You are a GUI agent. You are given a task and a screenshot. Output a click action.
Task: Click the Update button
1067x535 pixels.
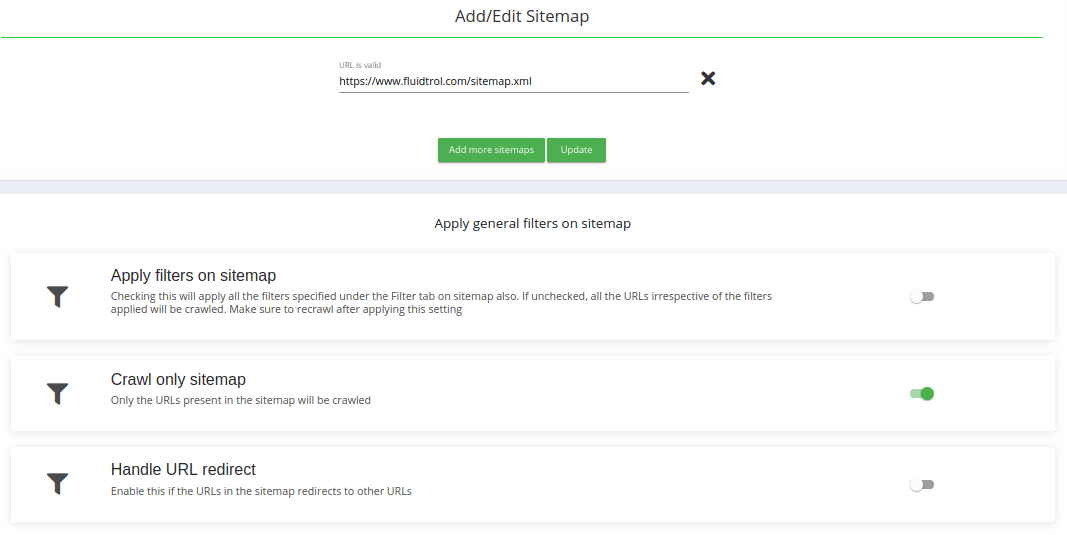coord(576,150)
